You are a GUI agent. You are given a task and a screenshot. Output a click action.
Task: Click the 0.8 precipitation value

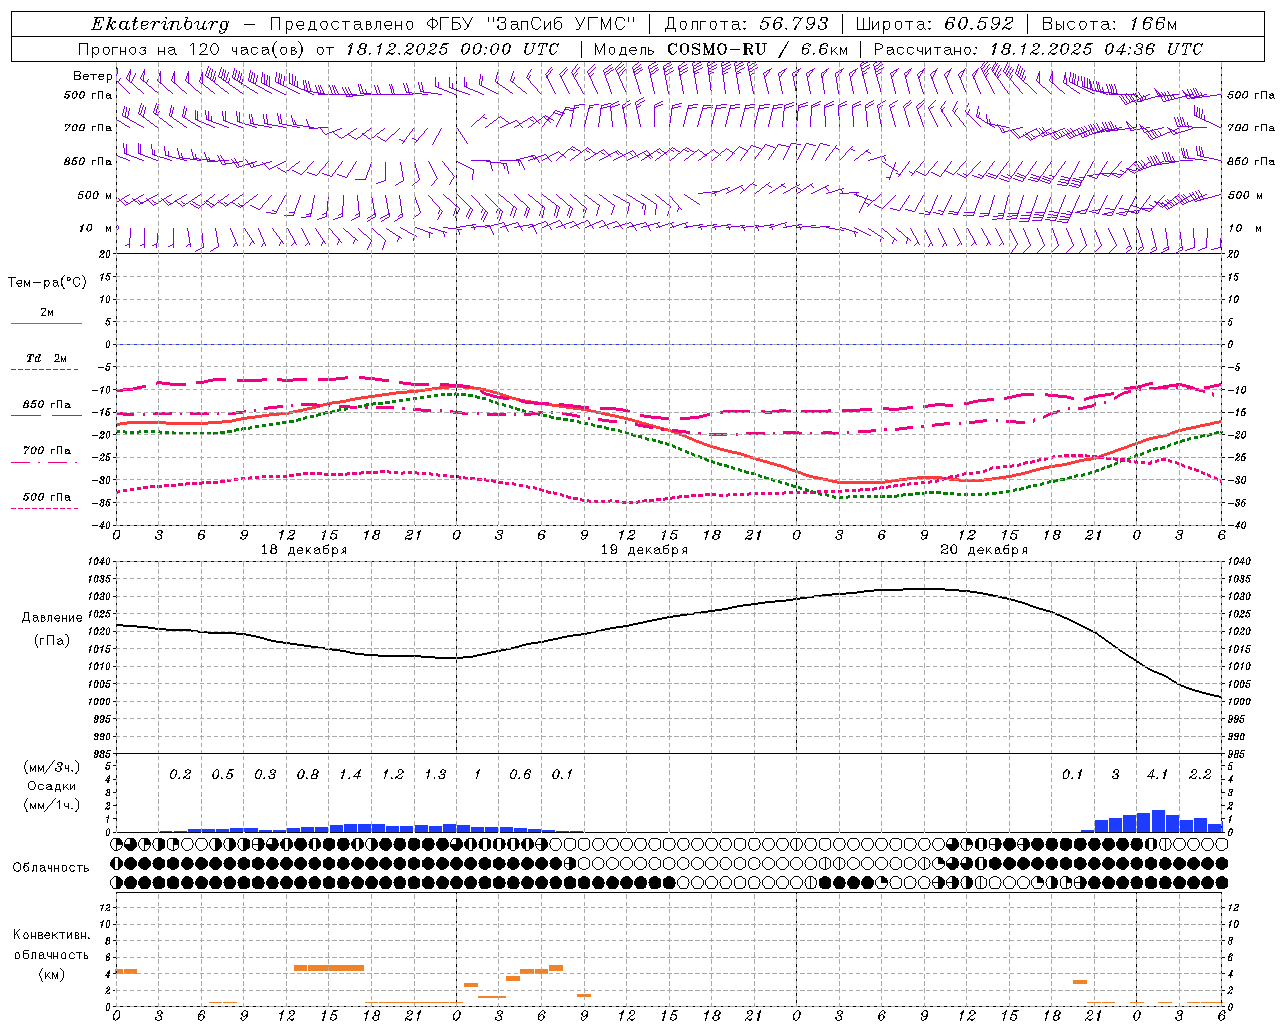308,774
